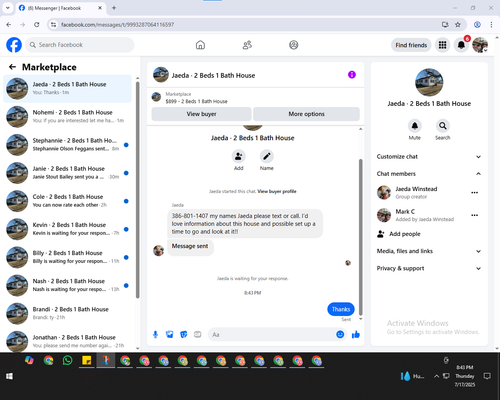Image resolution: width=500 pixels, height=400 pixels.
Task: Open Sticky Notes from the taskbar
Action: coord(87,360)
